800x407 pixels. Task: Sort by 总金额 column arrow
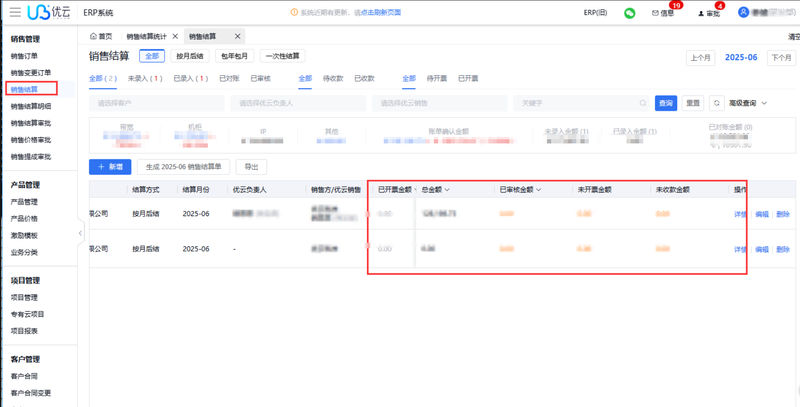tap(447, 189)
